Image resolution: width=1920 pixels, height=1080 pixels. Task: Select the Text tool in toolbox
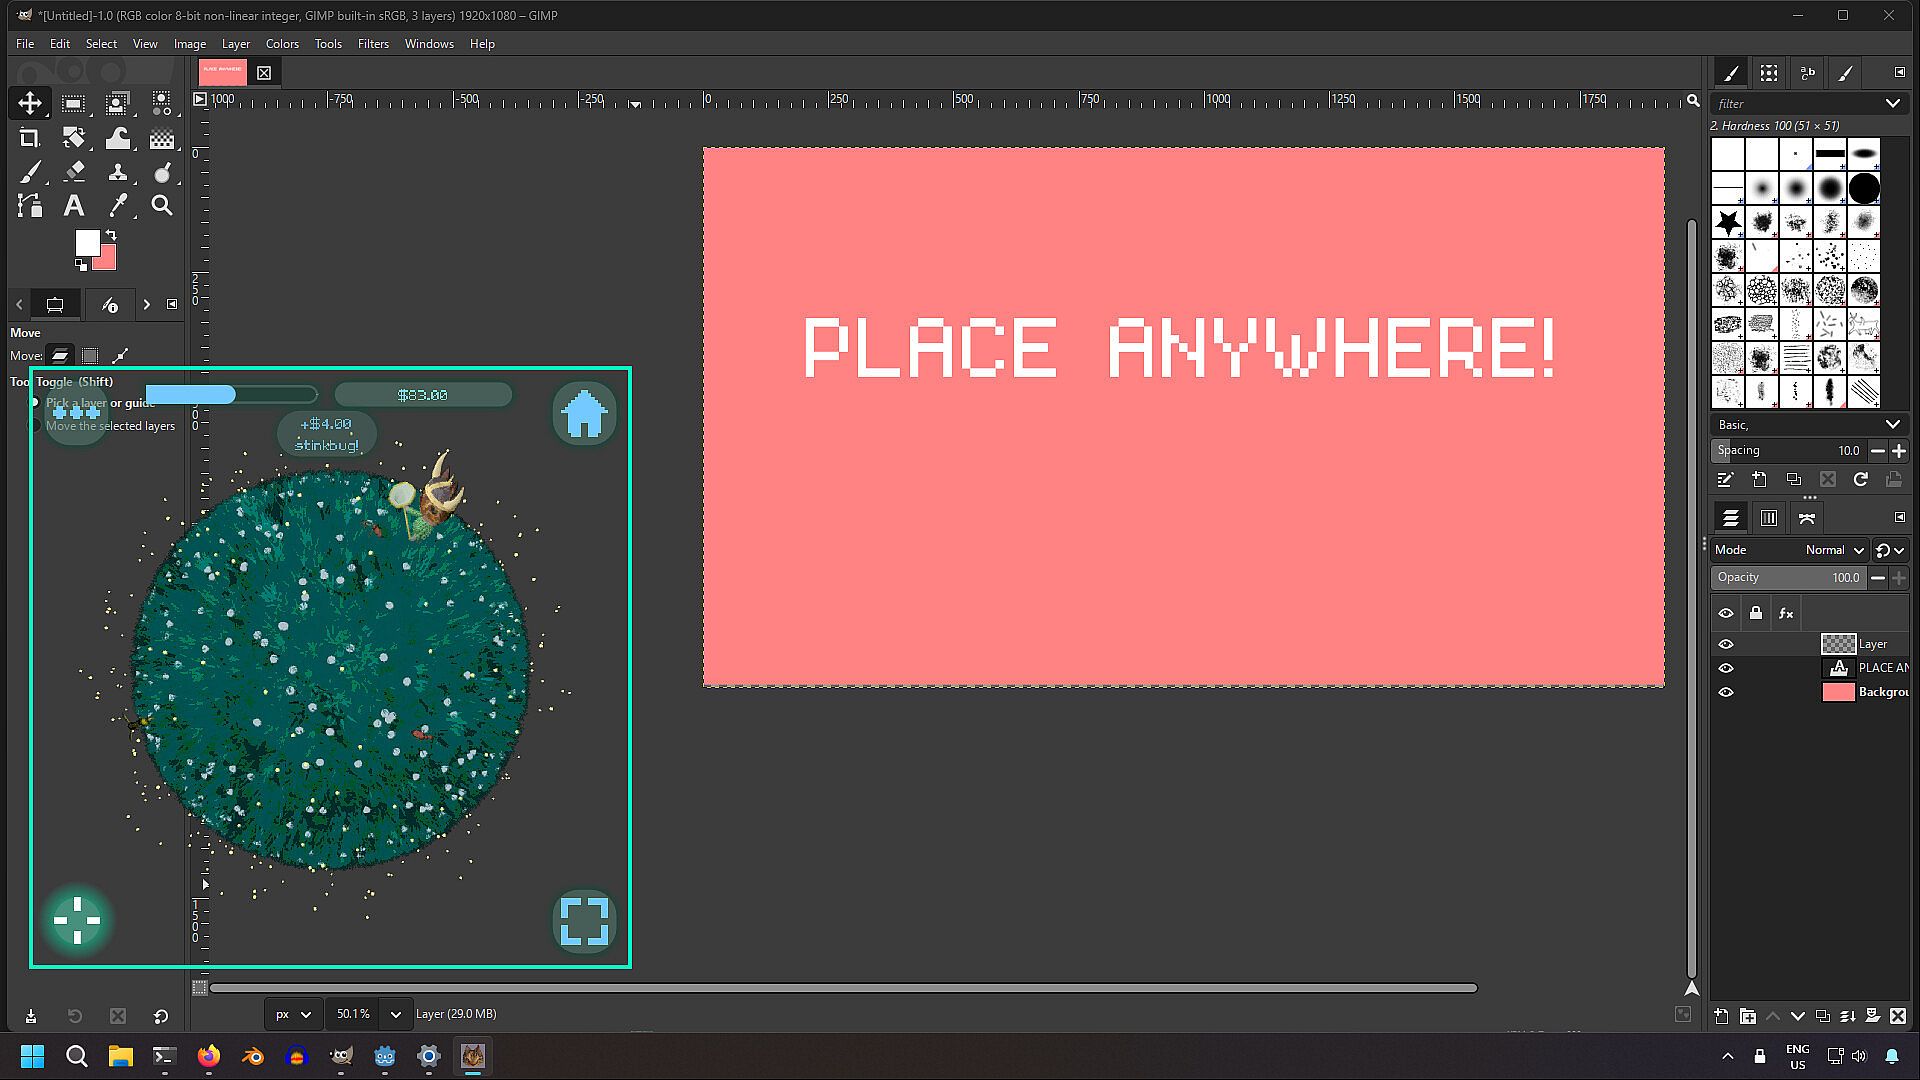point(73,206)
